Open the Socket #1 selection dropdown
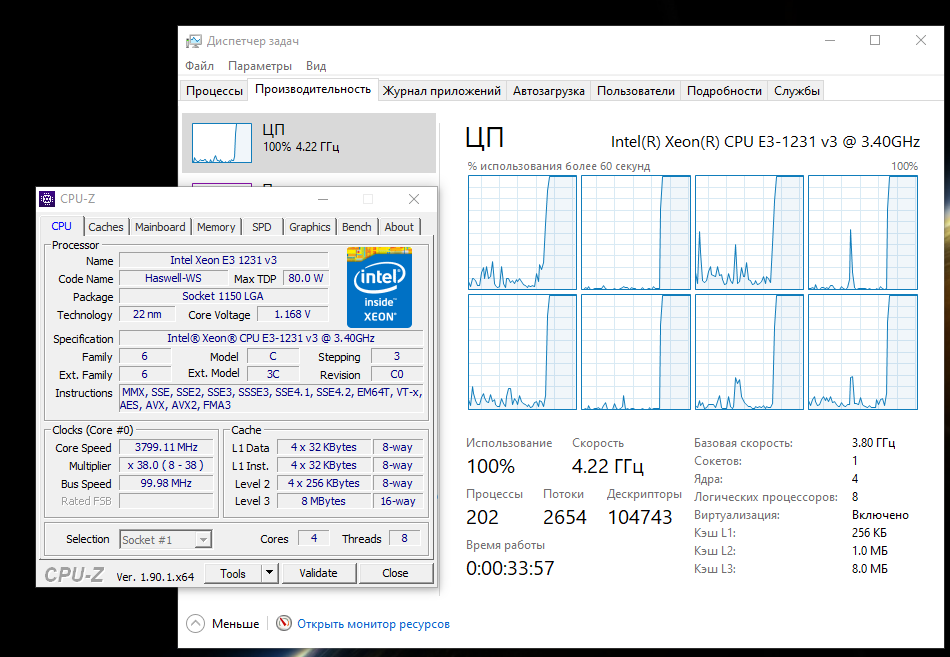 pyautogui.click(x=165, y=539)
